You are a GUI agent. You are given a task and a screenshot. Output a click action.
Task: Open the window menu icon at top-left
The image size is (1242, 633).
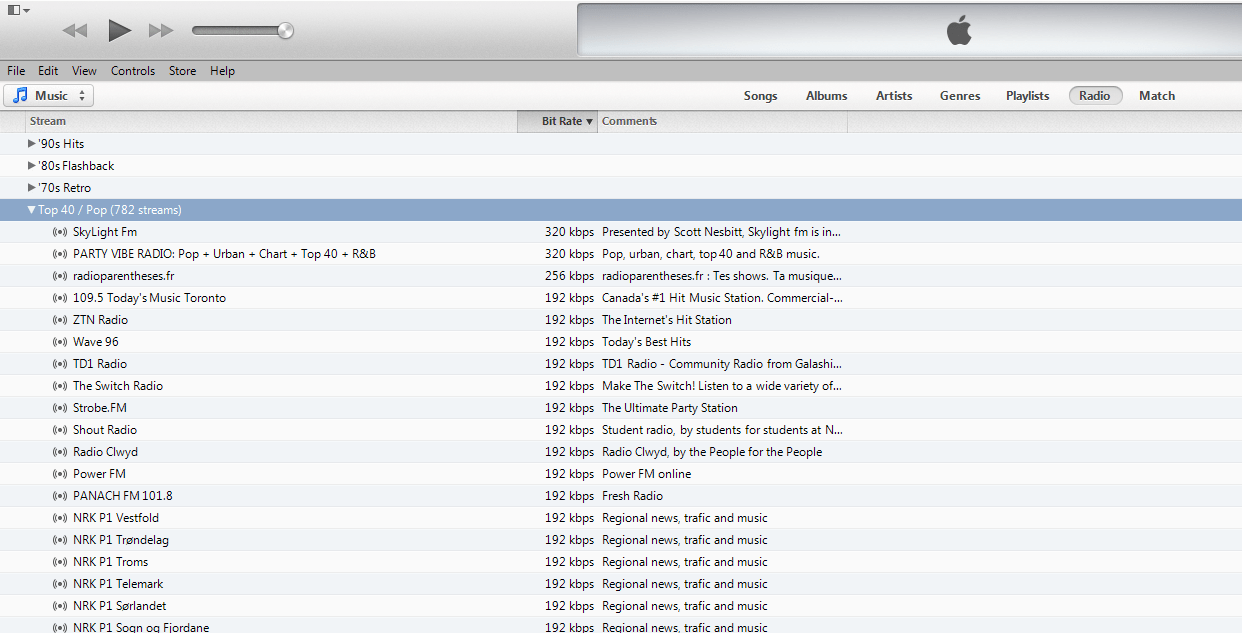coord(18,10)
